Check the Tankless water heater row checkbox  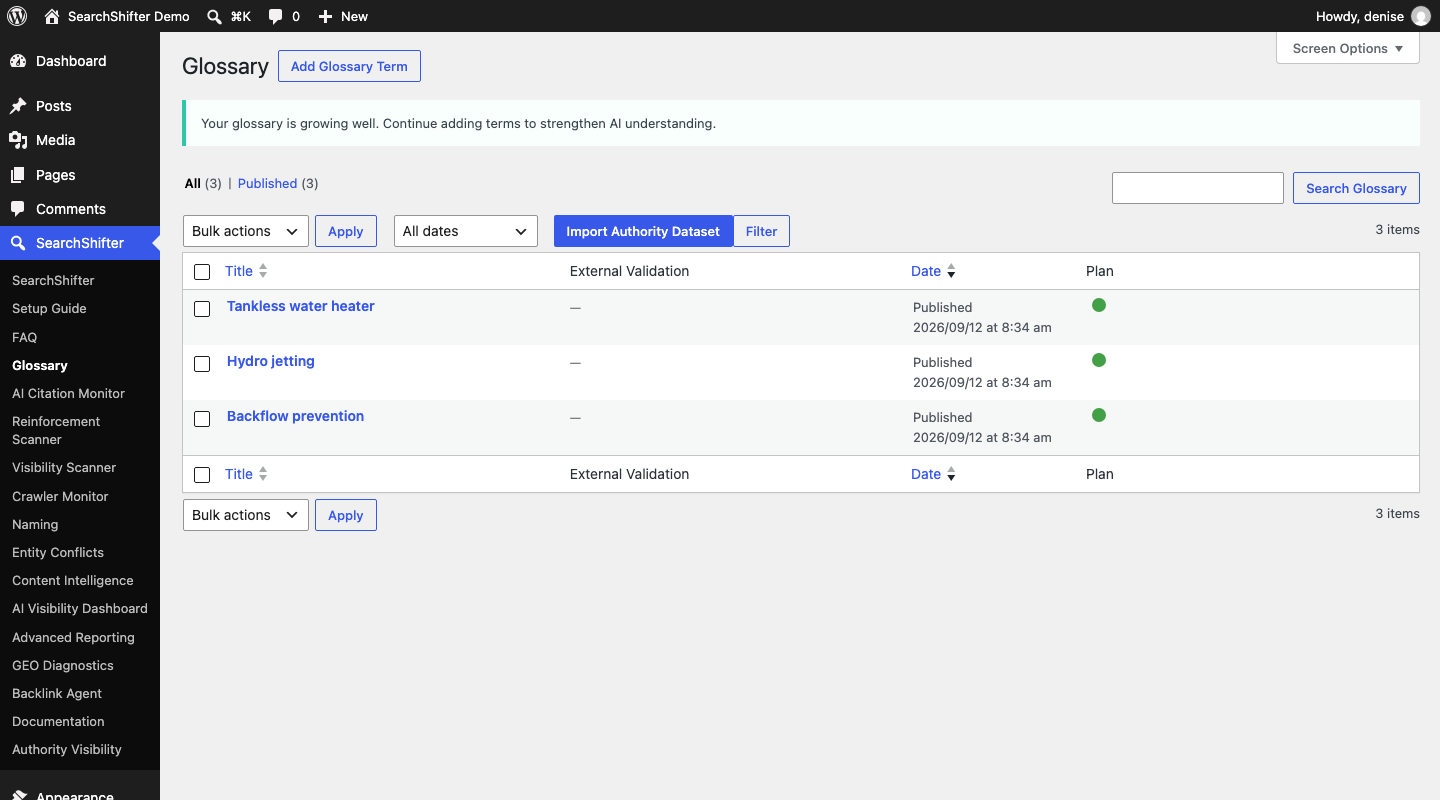click(x=202, y=309)
